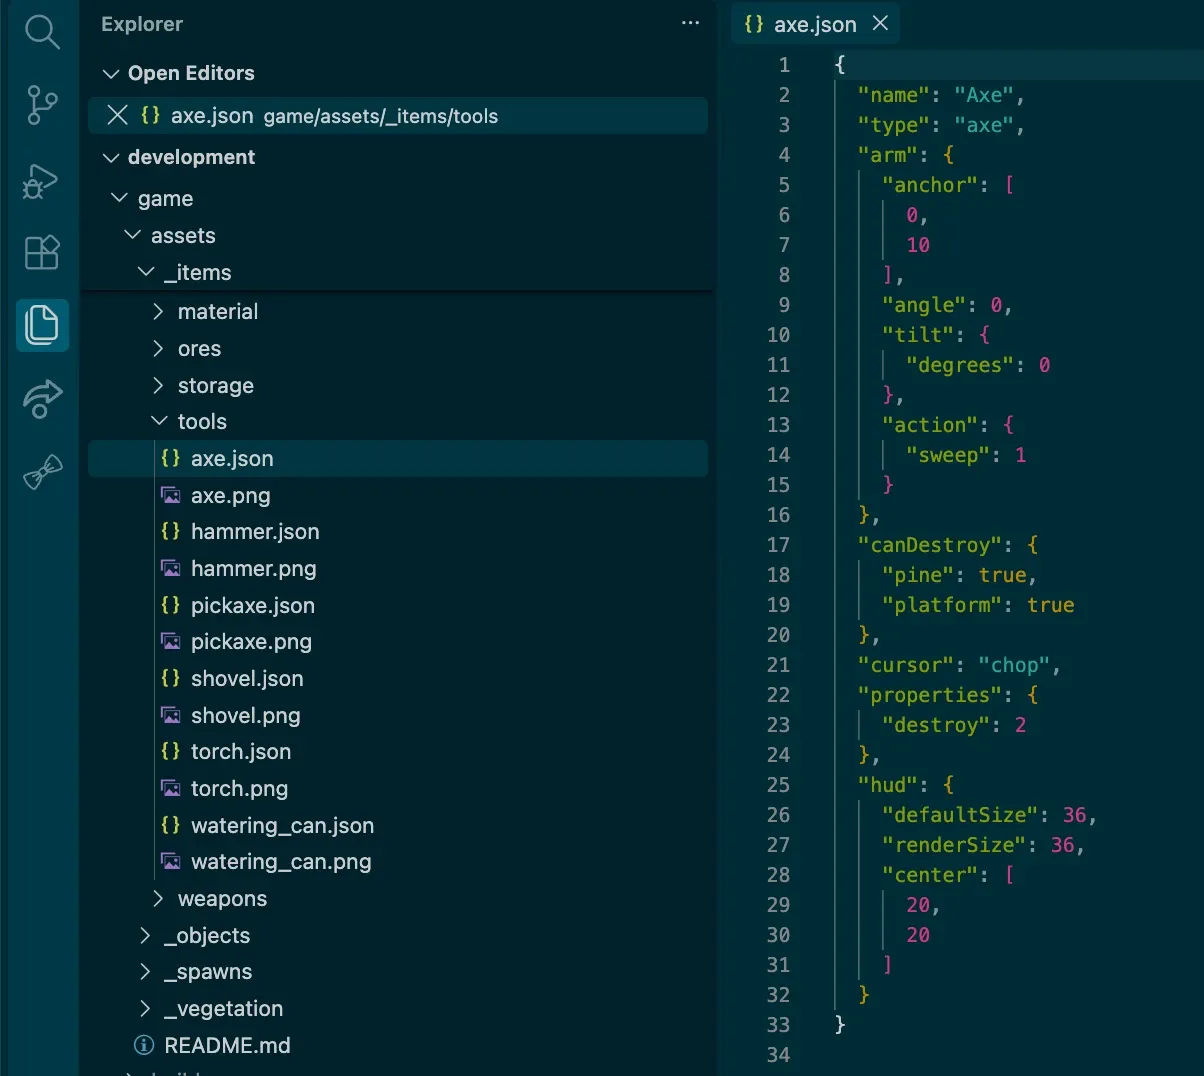The image size is (1204, 1076).
Task: Open the share arrow activity icon
Action: [x=42, y=398]
